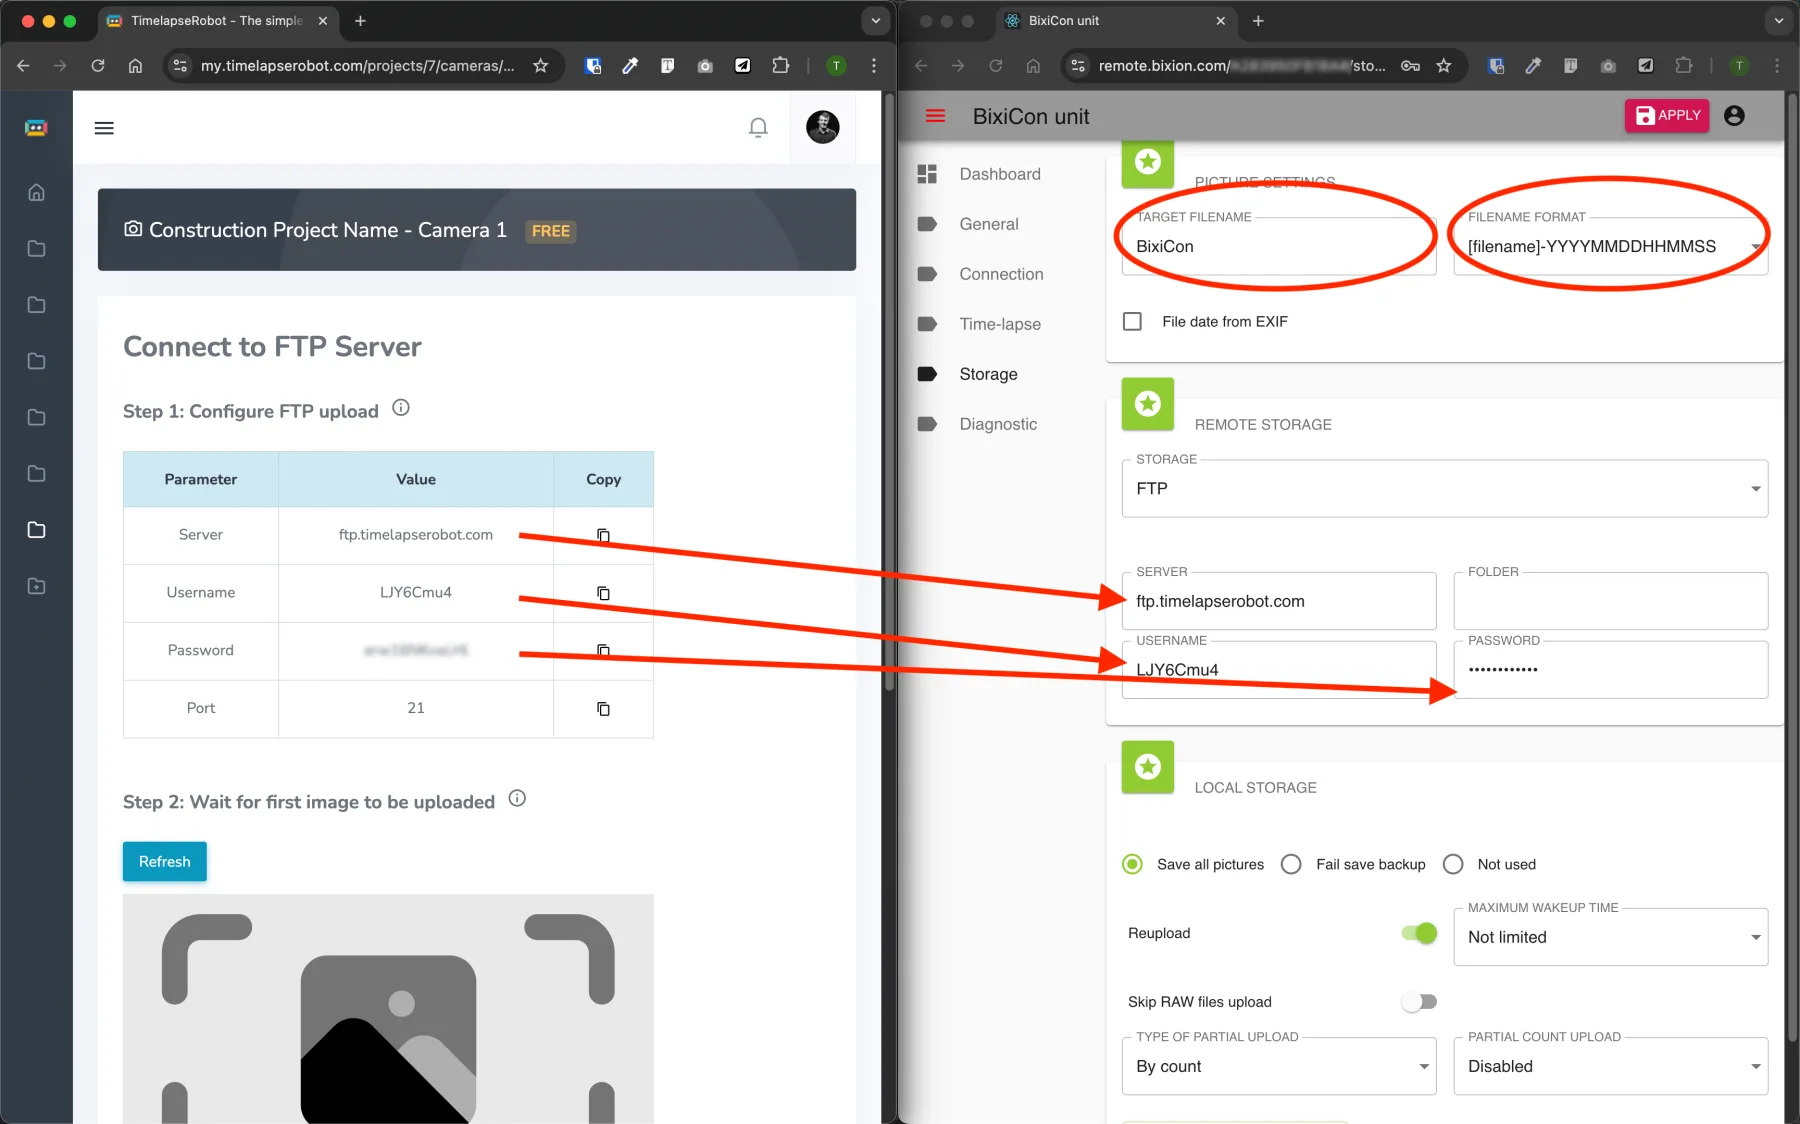Viewport: 1800px width, 1124px height.
Task: Click the TimelapseRobot address bar URL
Action: click(357, 66)
